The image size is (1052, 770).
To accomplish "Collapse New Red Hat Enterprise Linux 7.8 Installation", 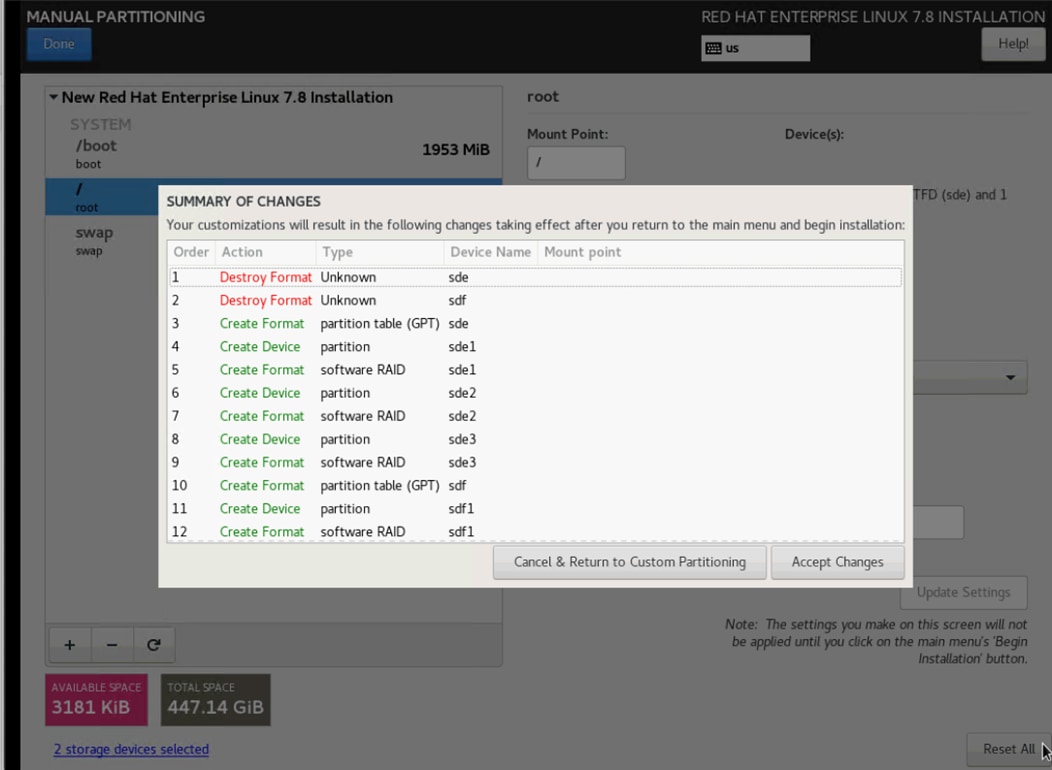I will [53, 98].
